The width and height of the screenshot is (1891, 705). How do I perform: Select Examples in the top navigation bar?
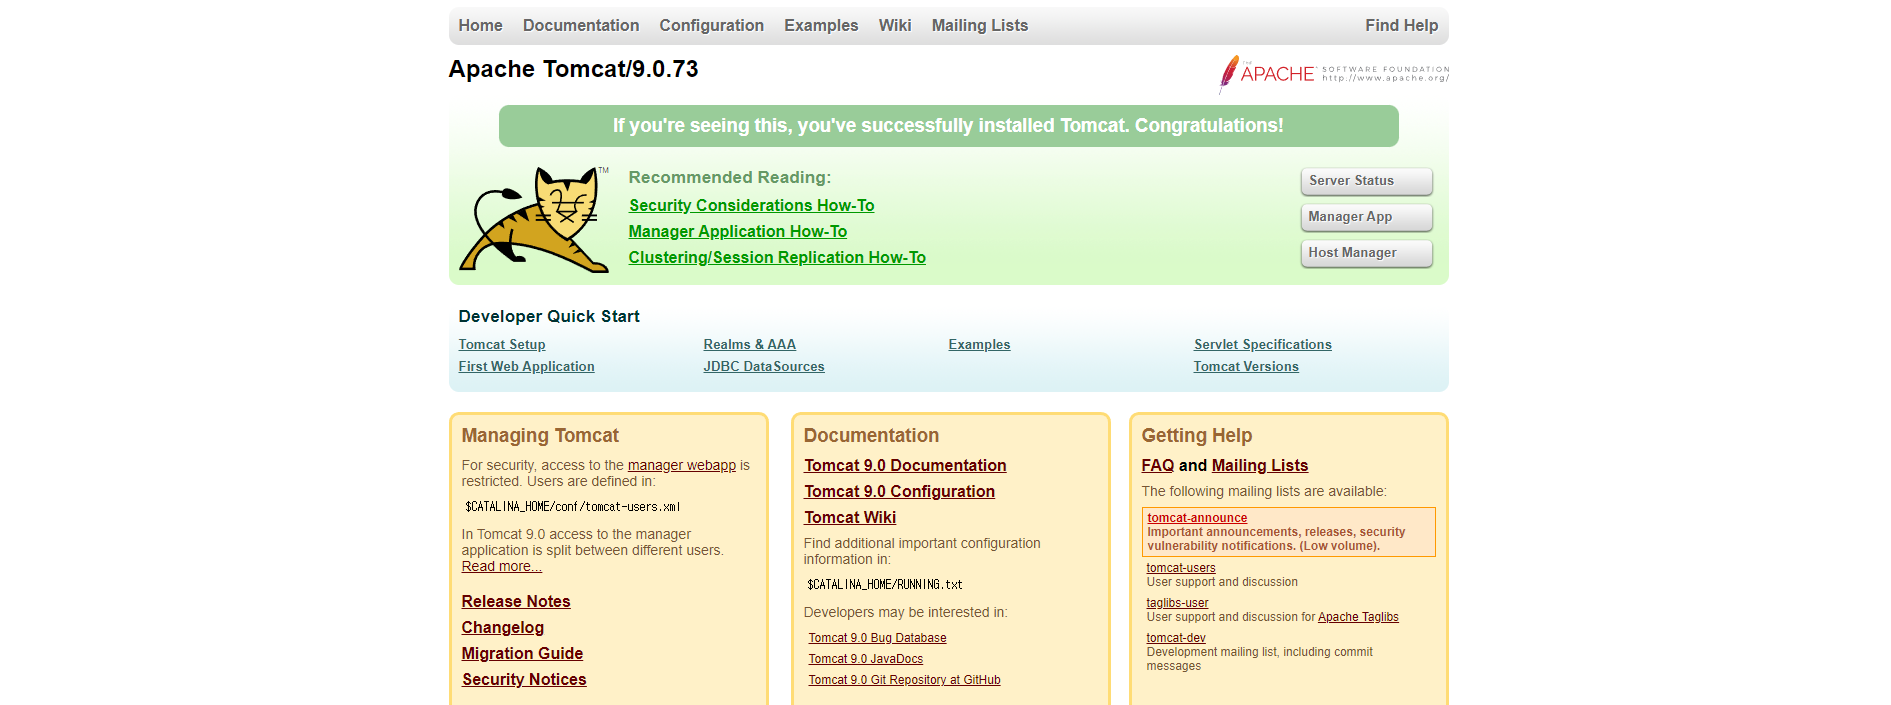(821, 26)
